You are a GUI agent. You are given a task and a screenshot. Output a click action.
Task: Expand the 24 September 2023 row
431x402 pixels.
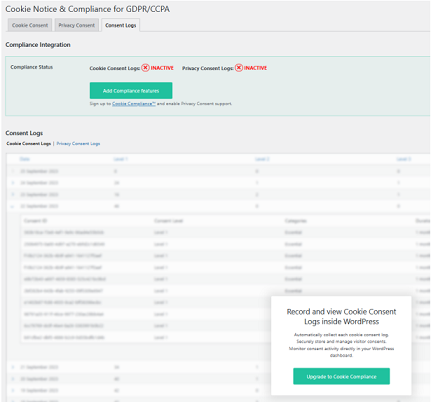(x=13, y=183)
